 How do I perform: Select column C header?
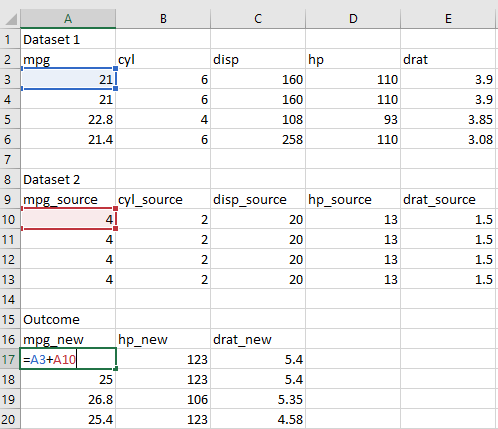(258, 19)
